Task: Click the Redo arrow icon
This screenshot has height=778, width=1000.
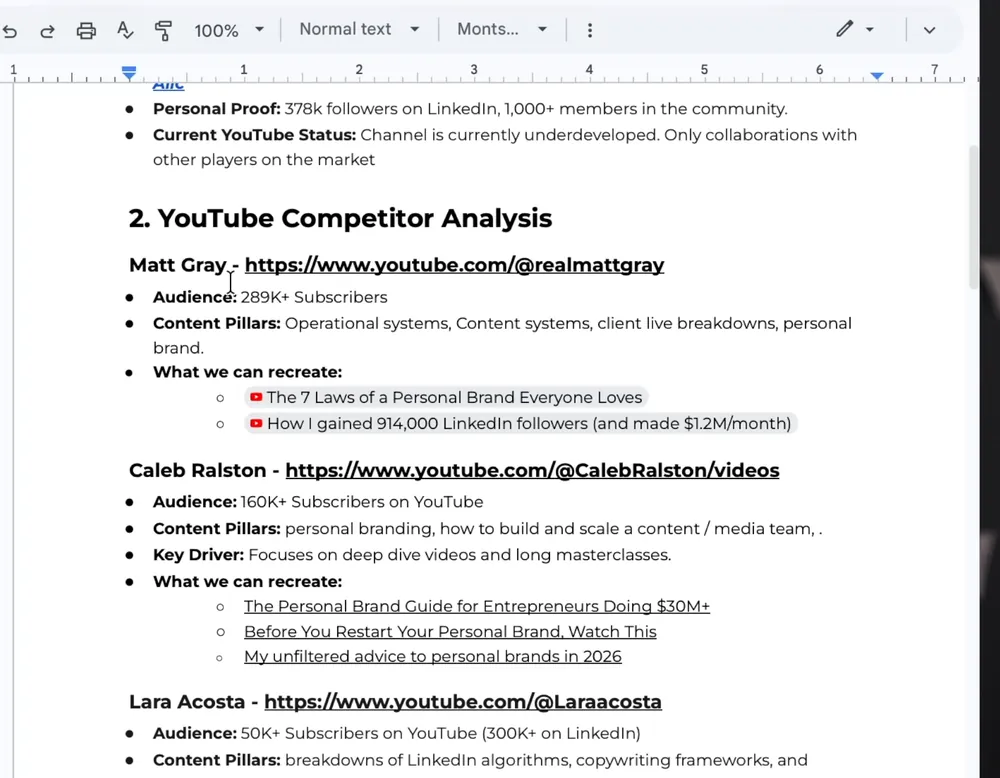Action: 47,31
